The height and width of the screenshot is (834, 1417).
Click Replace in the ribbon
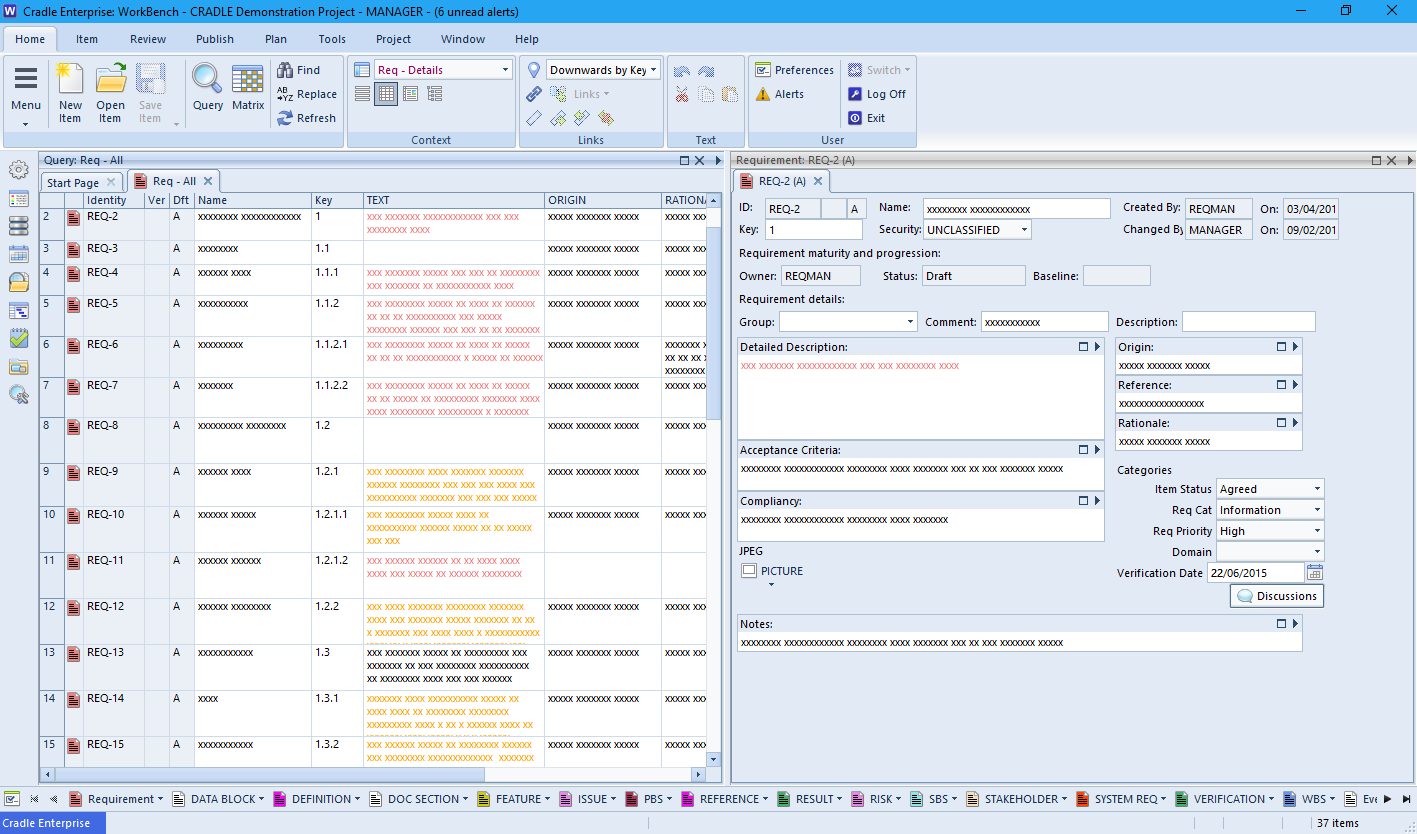pyautogui.click(x=307, y=94)
